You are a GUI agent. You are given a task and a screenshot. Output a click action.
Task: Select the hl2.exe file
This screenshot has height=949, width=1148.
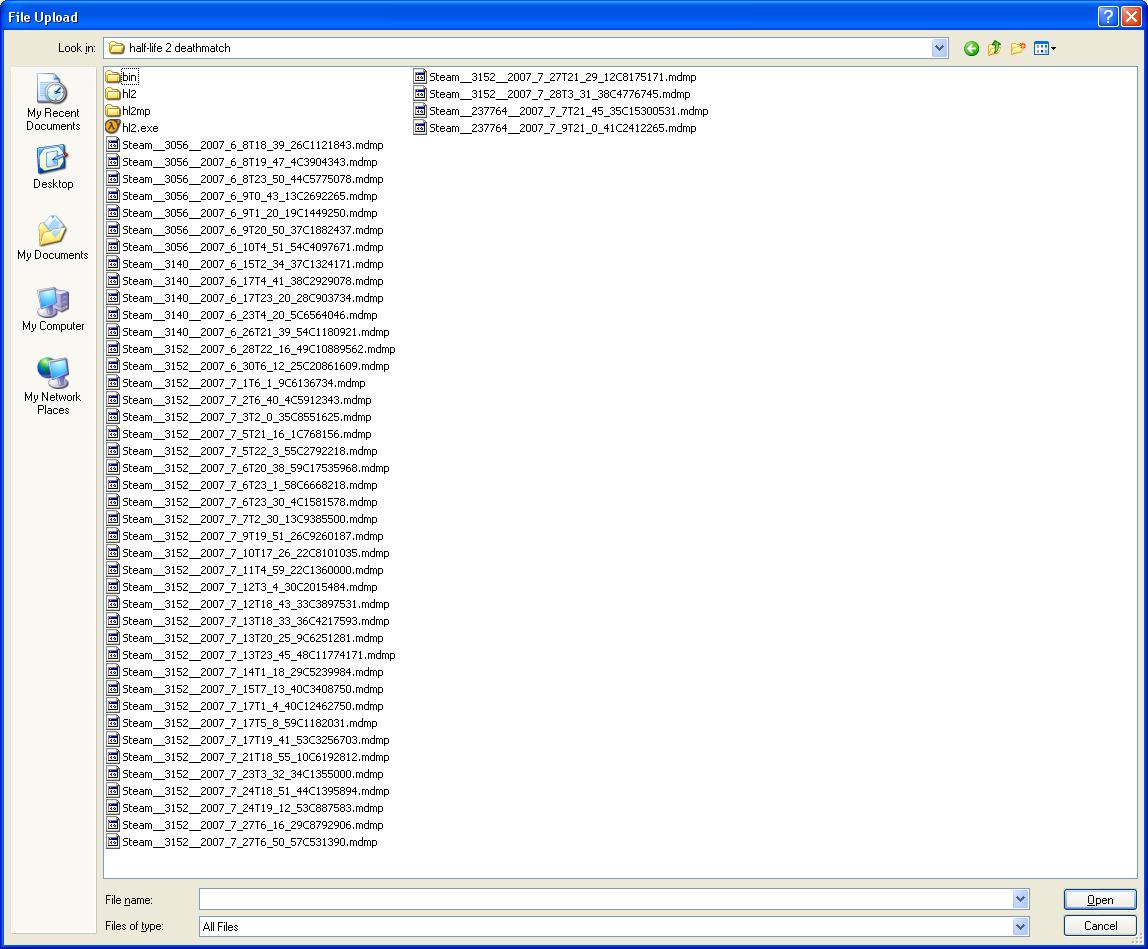139,128
